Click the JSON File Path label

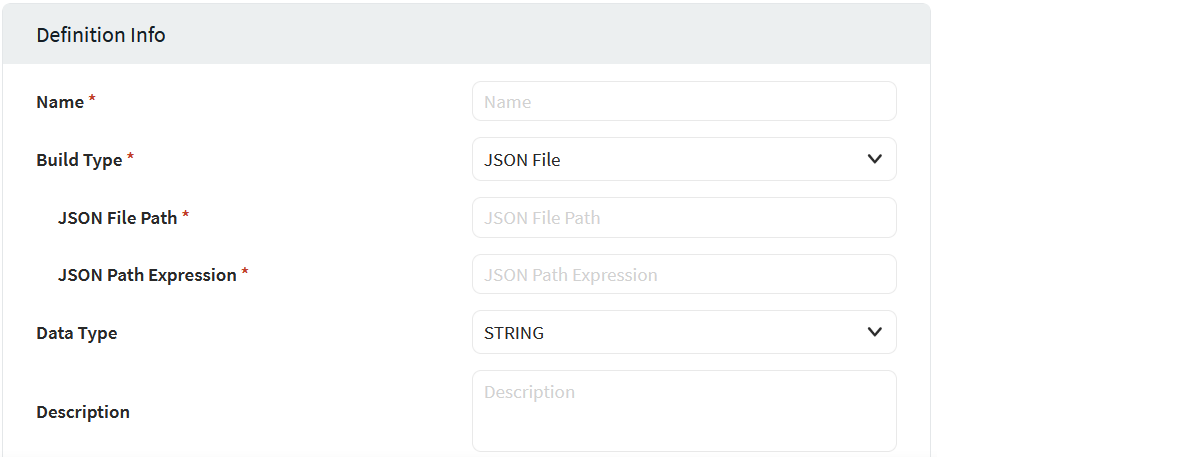coord(117,217)
